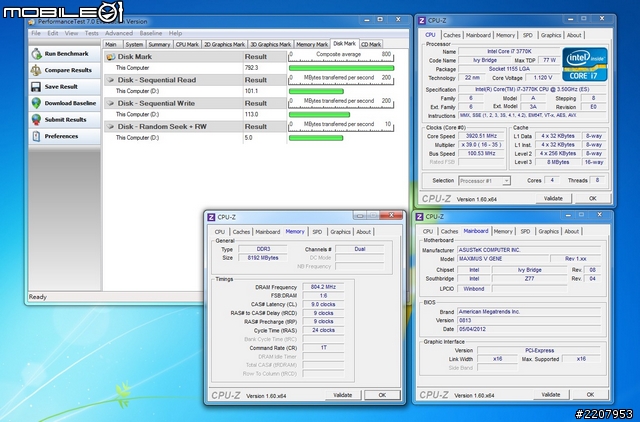Click the 792.3 Disk Mark result value
The height and width of the screenshot is (422, 640).
coord(251,68)
